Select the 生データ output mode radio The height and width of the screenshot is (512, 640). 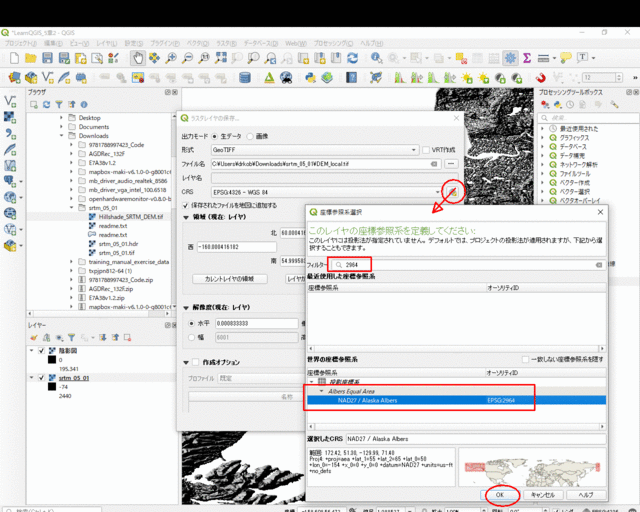[214, 136]
